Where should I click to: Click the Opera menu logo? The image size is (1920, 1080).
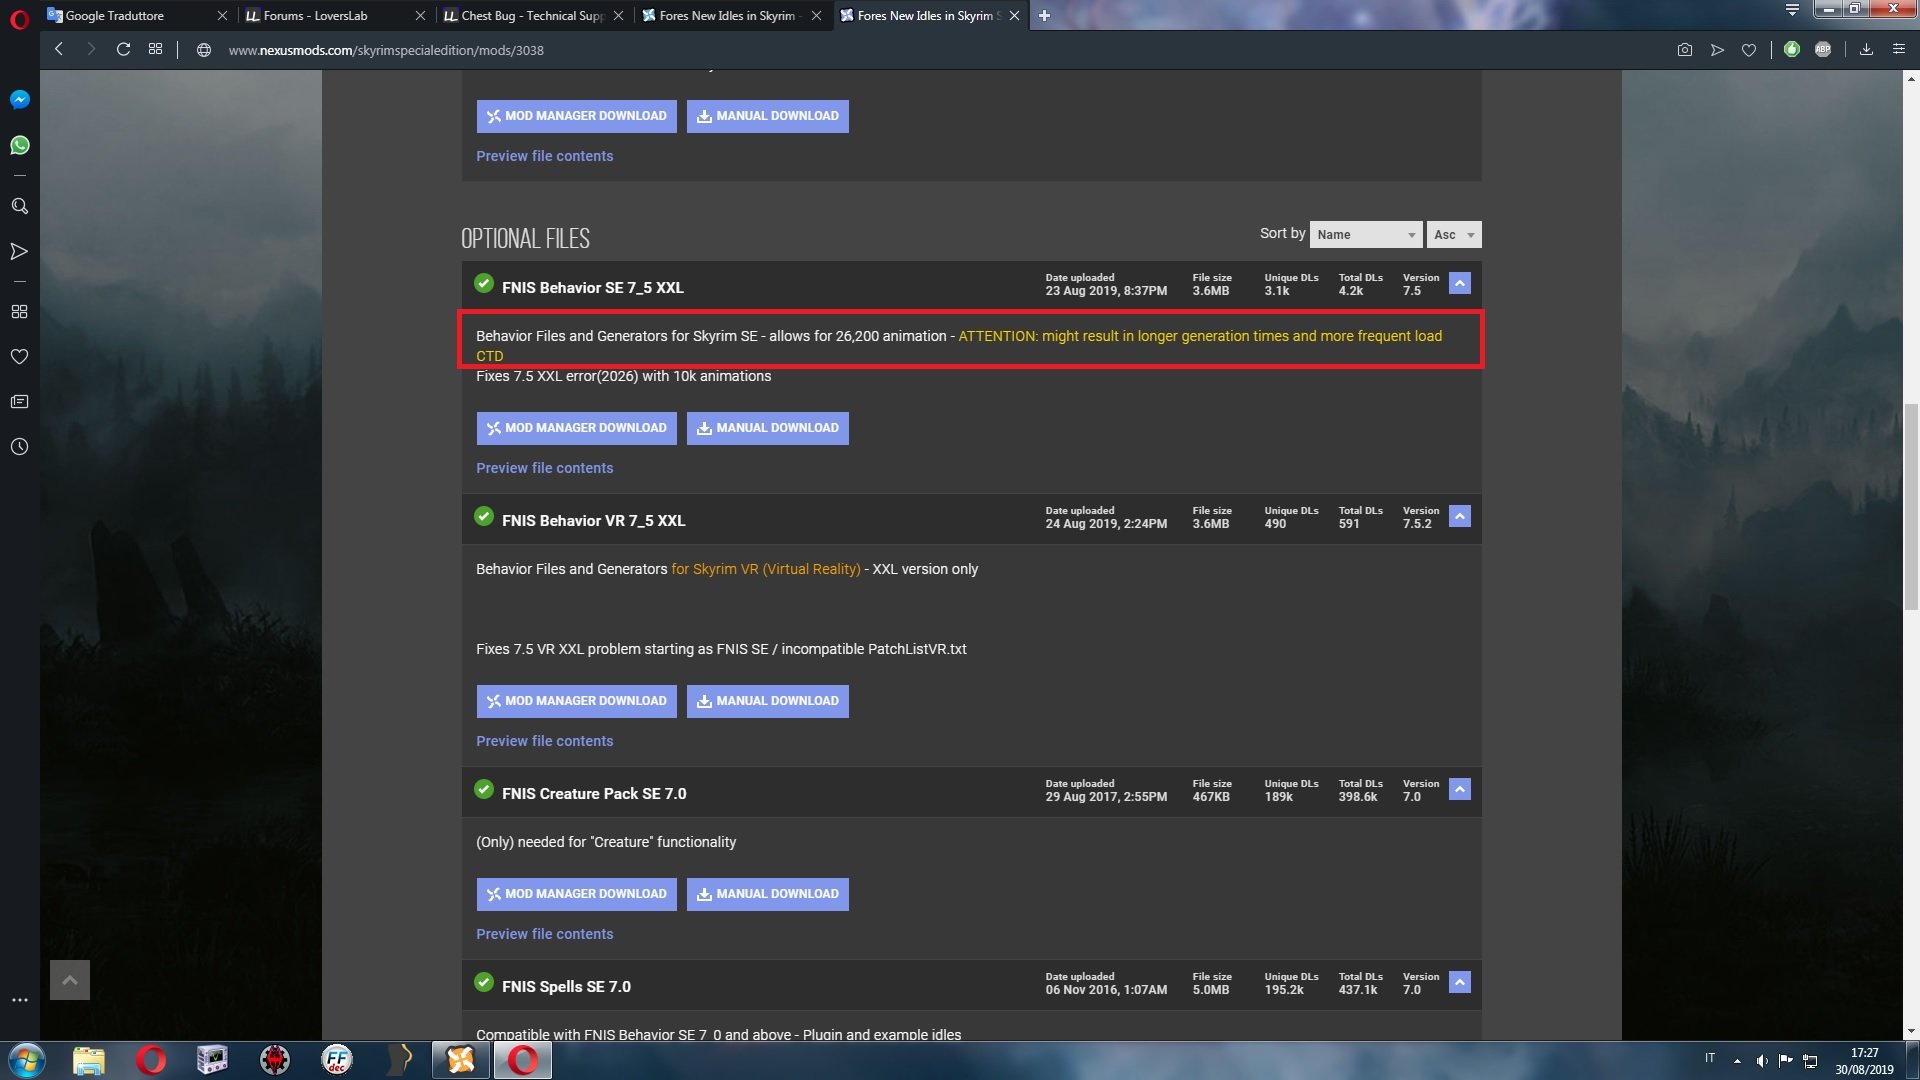click(19, 20)
